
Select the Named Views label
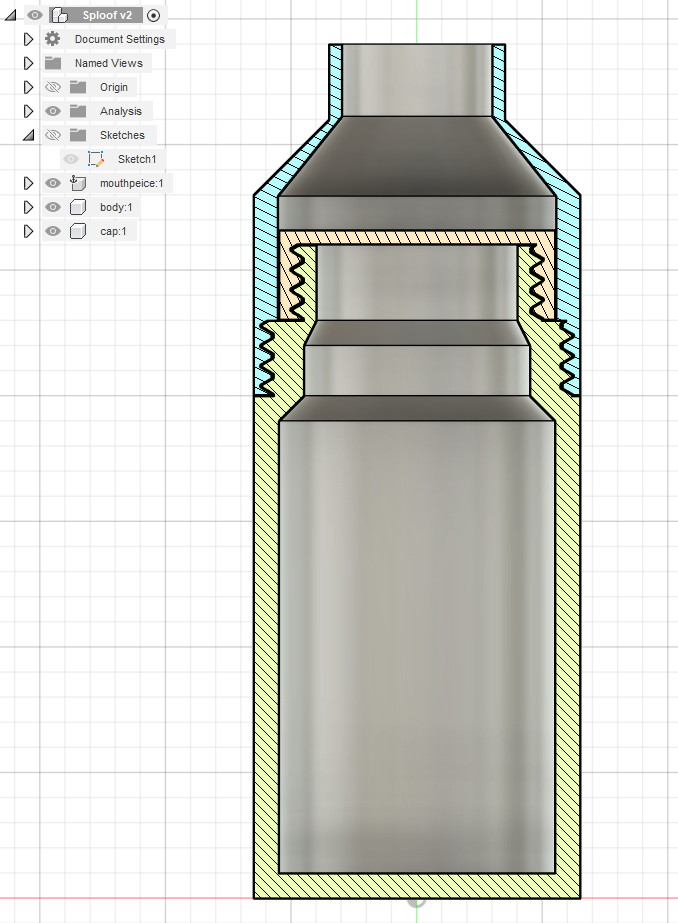[108, 63]
